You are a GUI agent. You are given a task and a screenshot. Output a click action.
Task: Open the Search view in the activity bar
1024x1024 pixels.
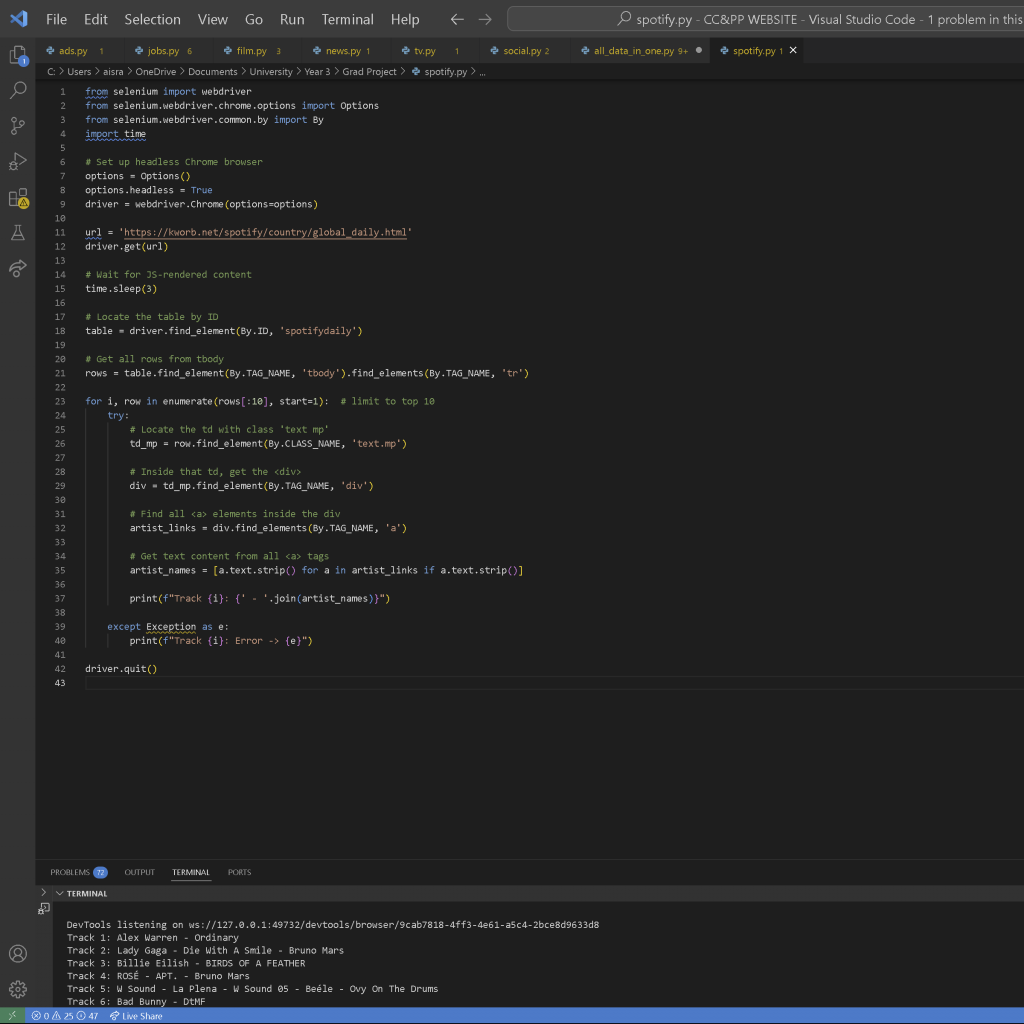pyautogui.click(x=18, y=90)
